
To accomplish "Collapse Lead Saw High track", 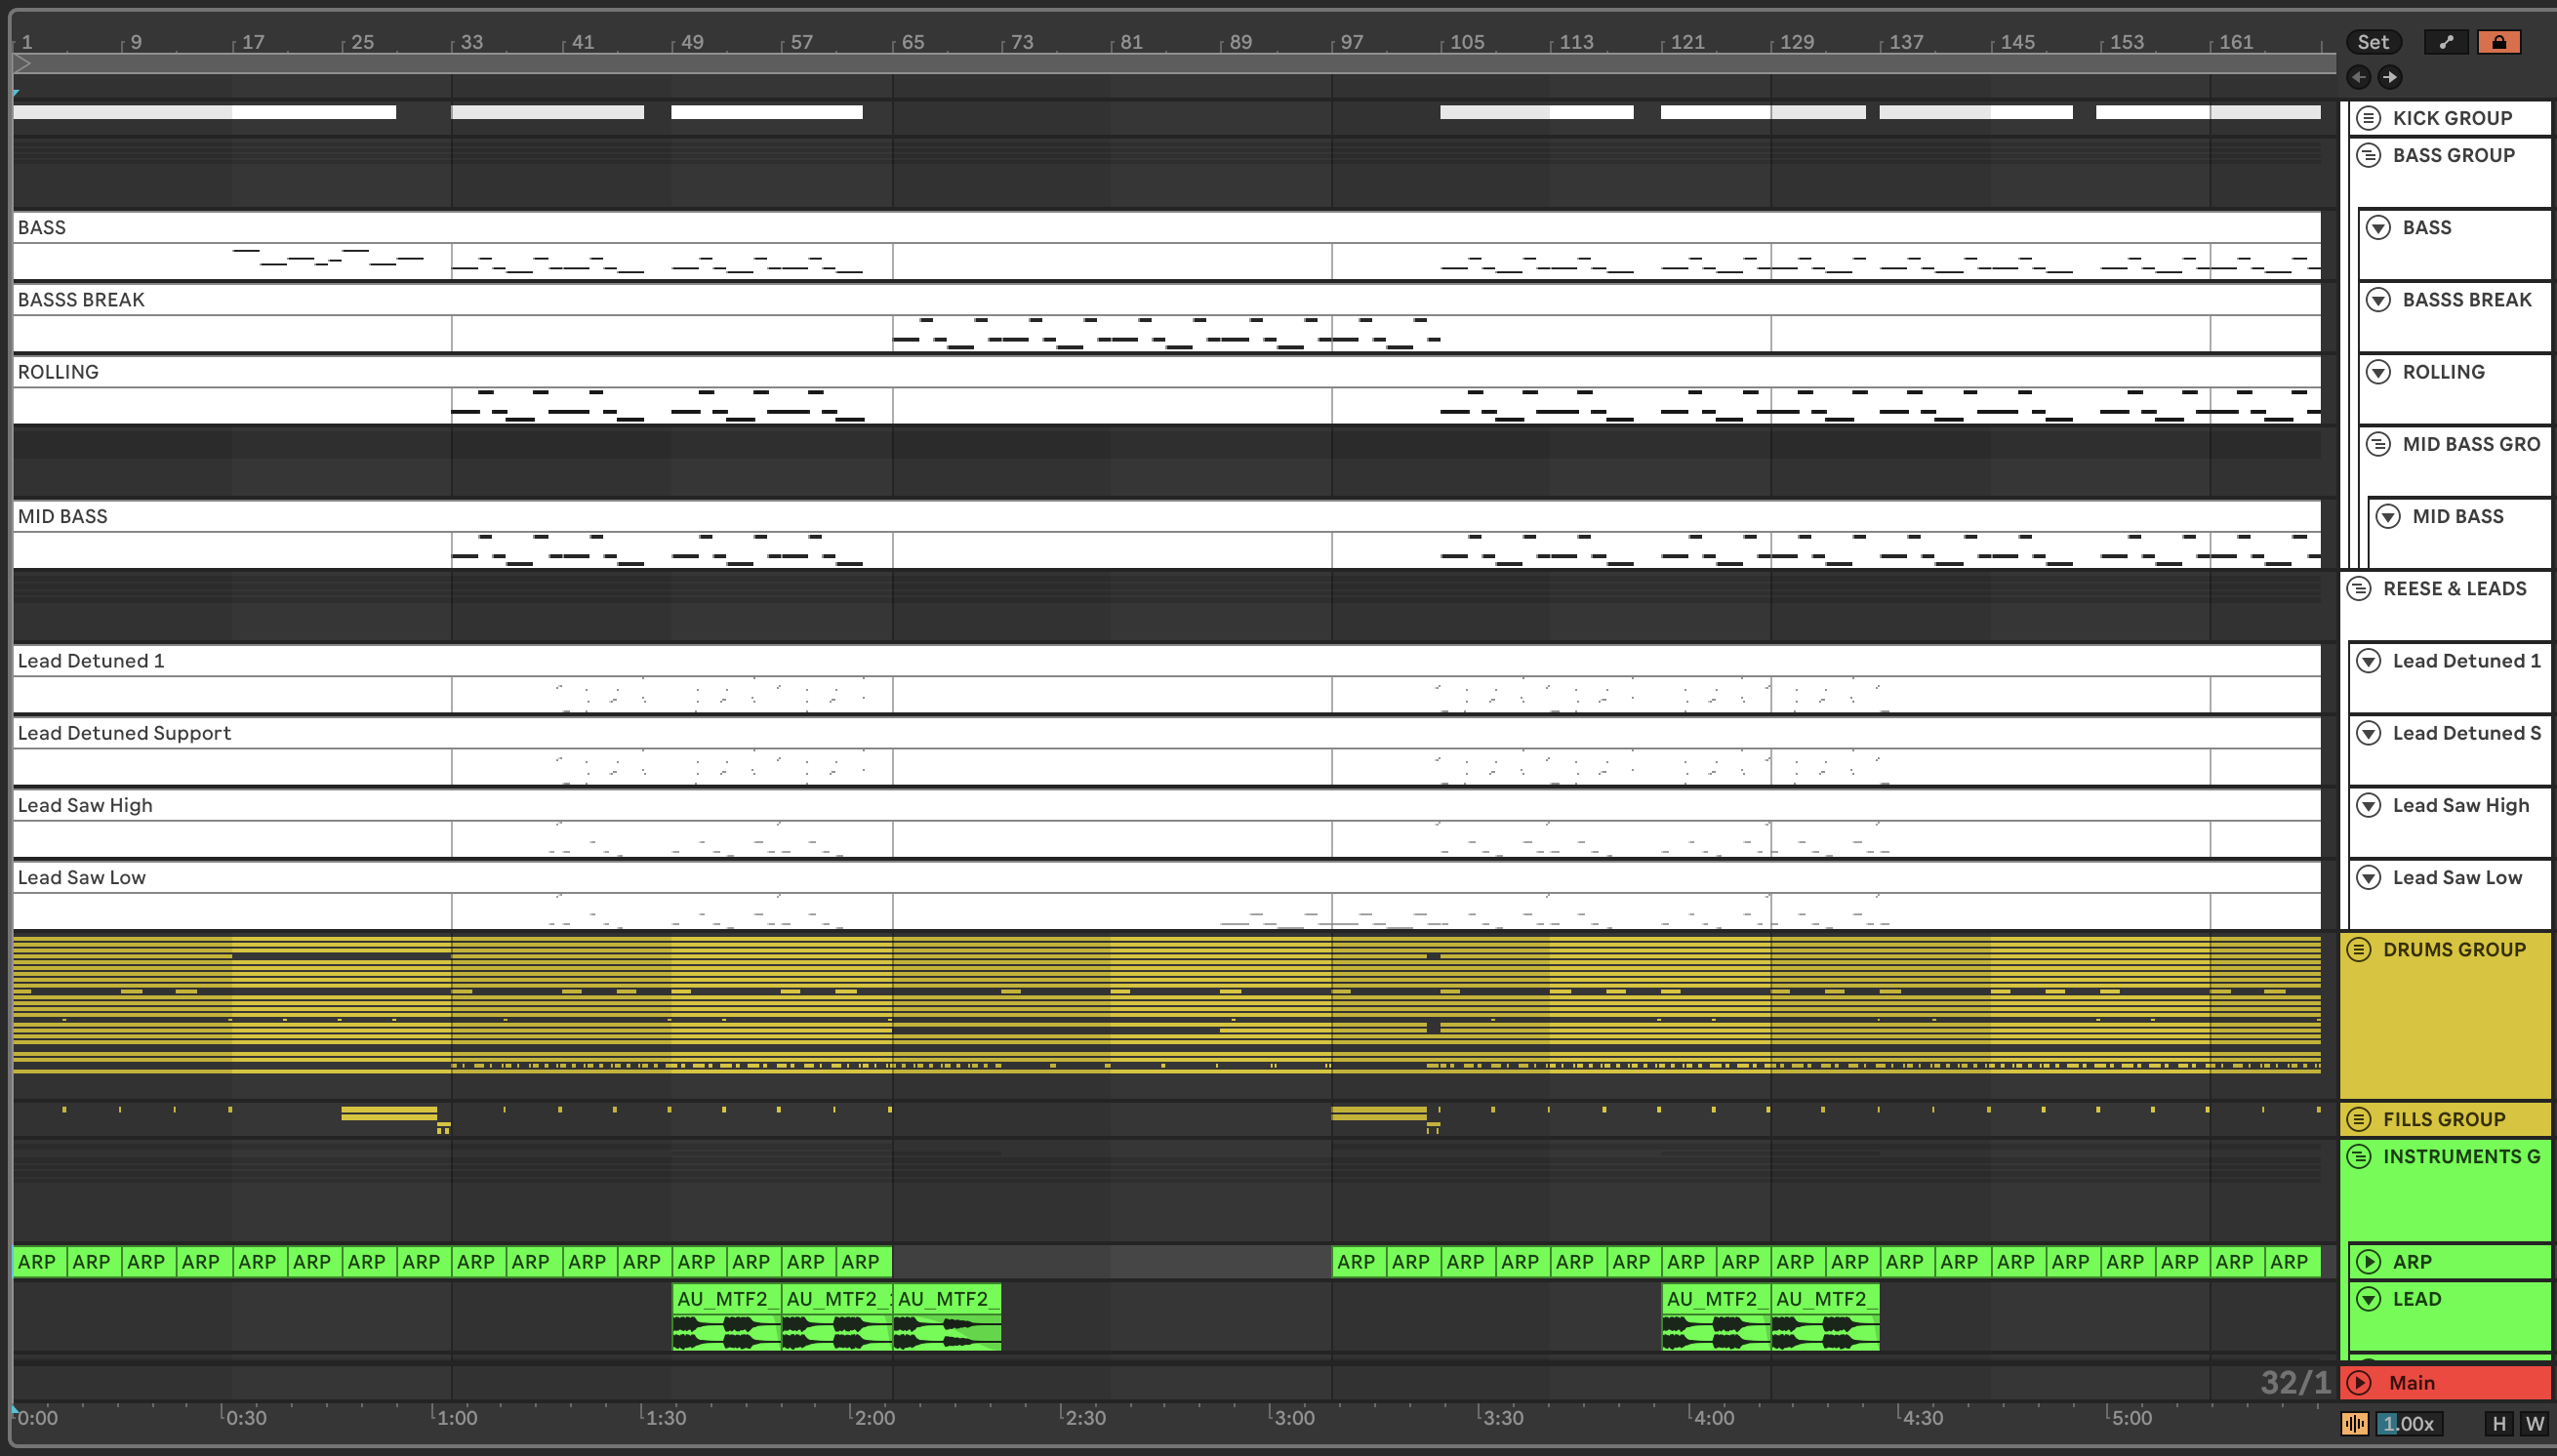I will (2367, 805).
